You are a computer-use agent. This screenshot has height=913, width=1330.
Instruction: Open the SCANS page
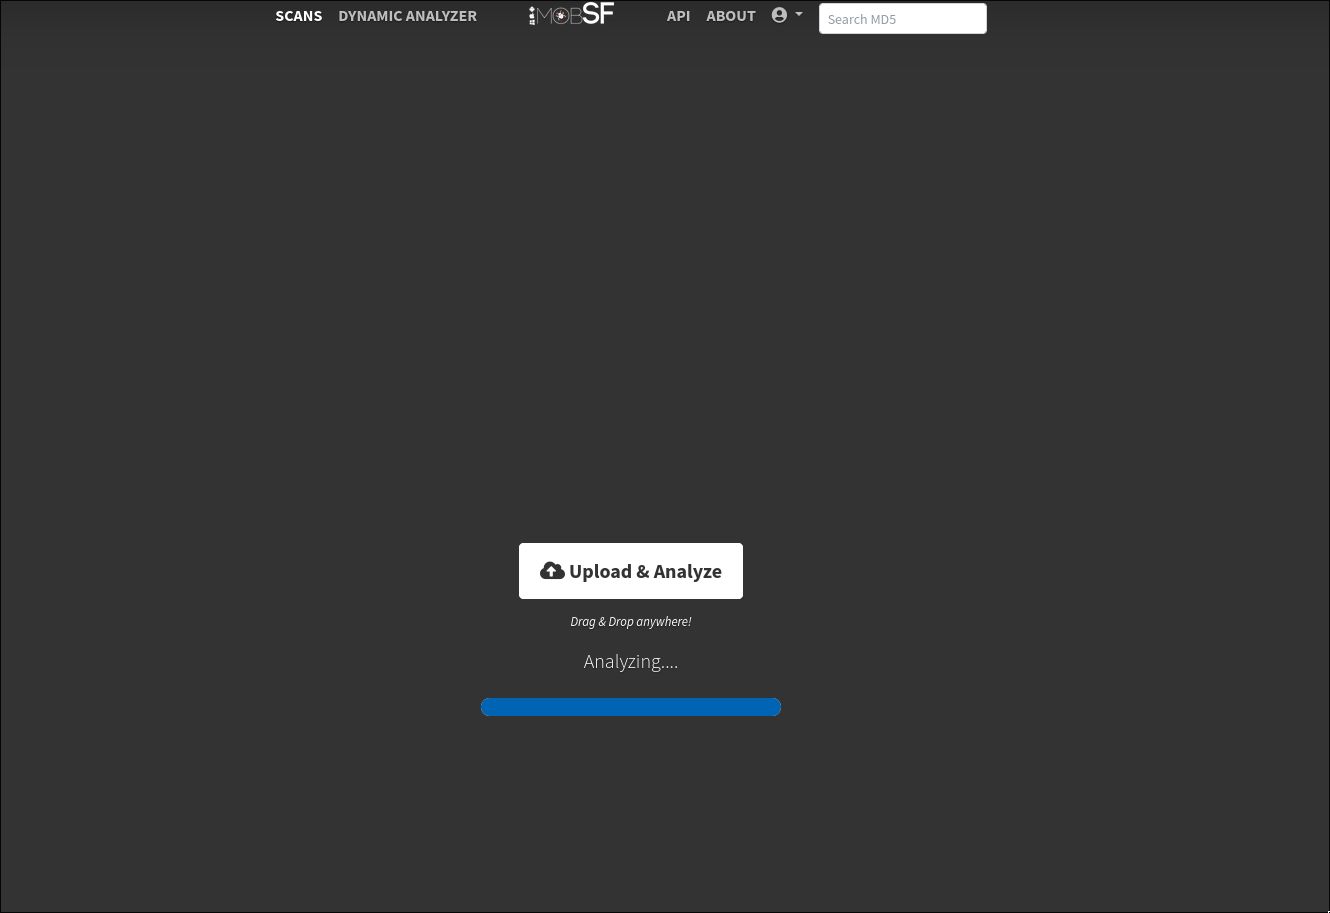(299, 16)
